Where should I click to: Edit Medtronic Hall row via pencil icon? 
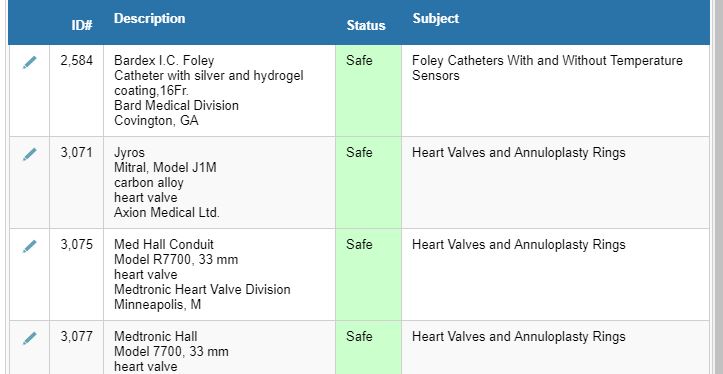coord(30,338)
